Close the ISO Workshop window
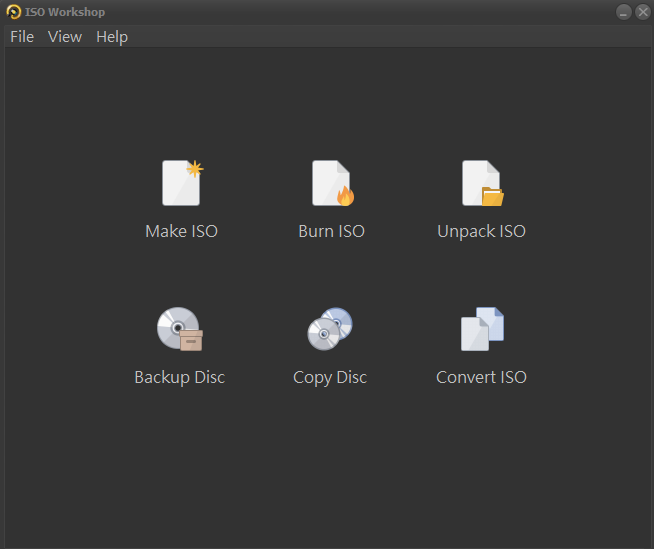Image resolution: width=654 pixels, height=549 pixels. [x=643, y=12]
